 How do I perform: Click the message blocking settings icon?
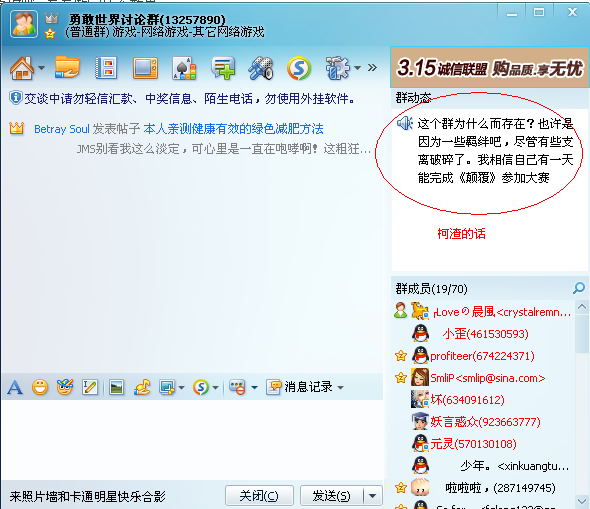click(x=237, y=387)
